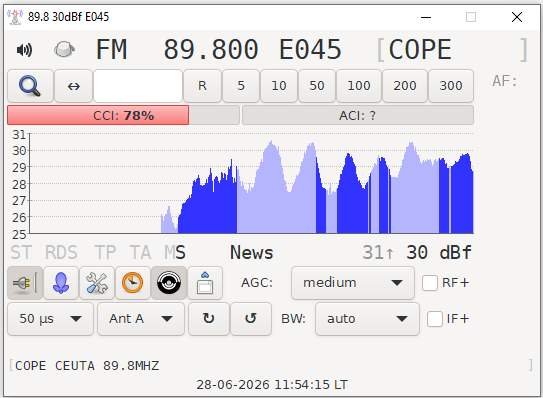This screenshot has height=398, width=543.
Task: Open the spectral scan magnifier tool
Action: click(x=30, y=86)
